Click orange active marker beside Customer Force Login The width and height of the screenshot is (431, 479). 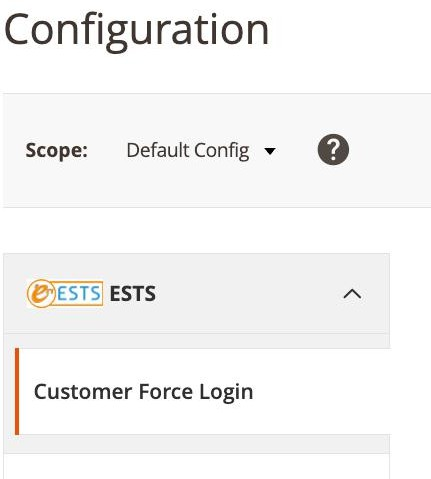tap(17, 391)
